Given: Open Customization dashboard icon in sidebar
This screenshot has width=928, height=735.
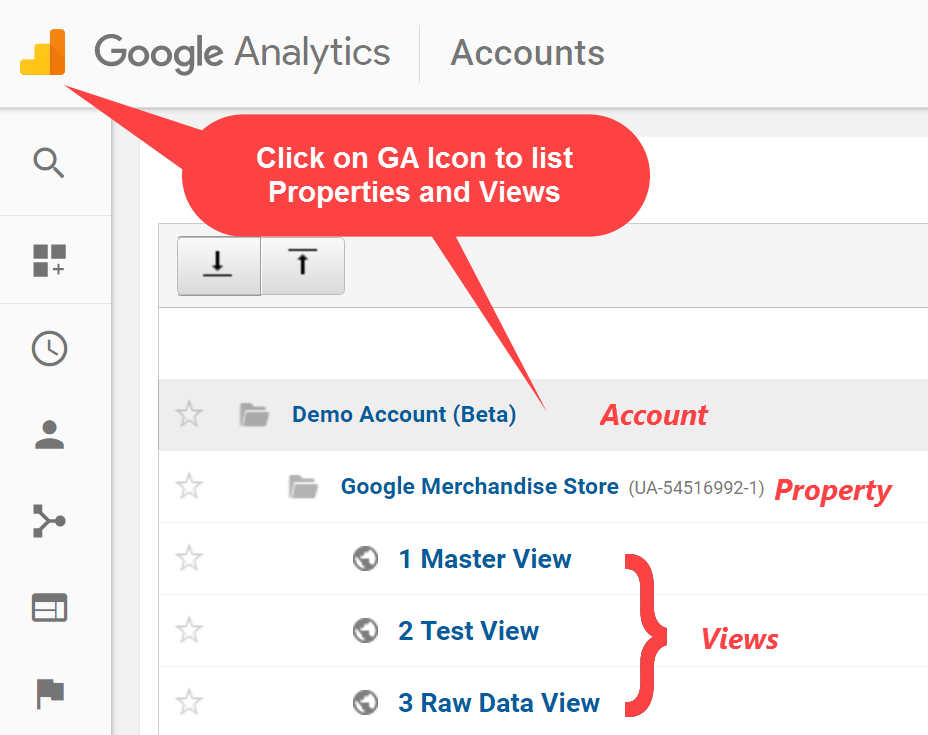Looking at the screenshot, I should pos(49,260).
